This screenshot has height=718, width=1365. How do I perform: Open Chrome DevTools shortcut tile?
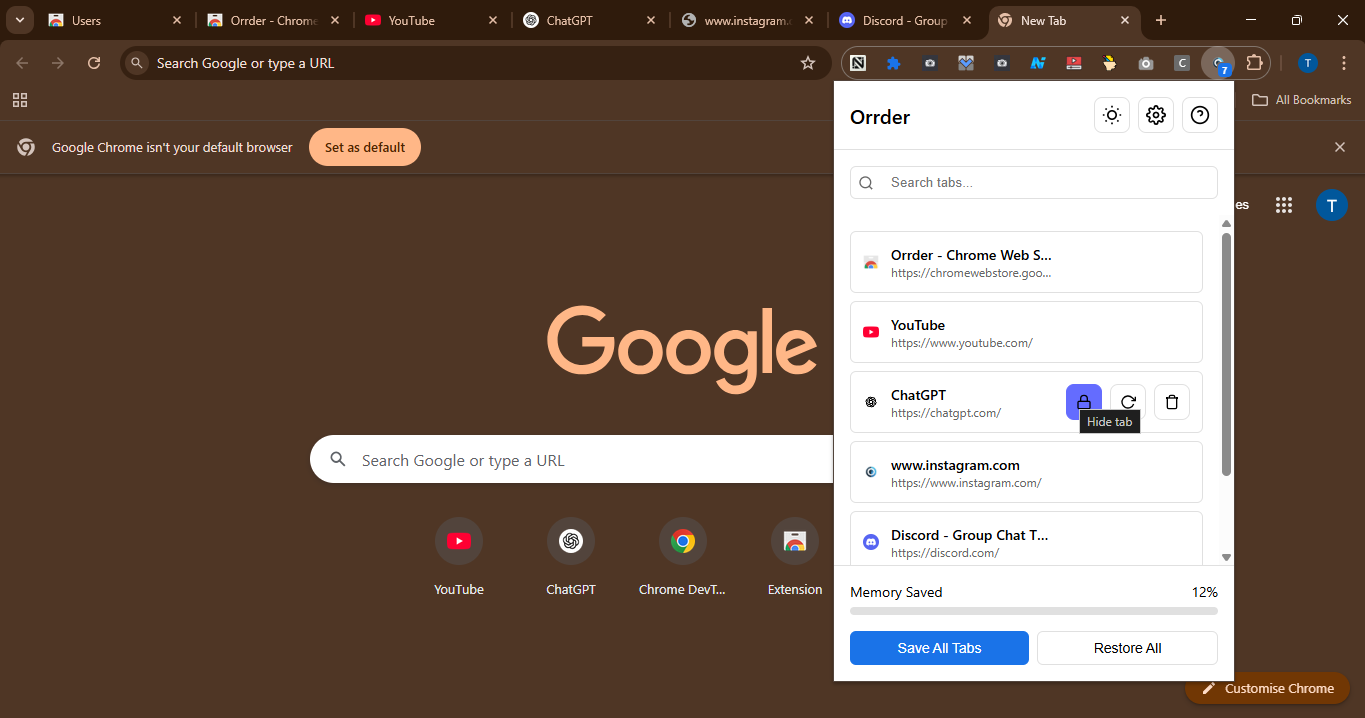683,558
